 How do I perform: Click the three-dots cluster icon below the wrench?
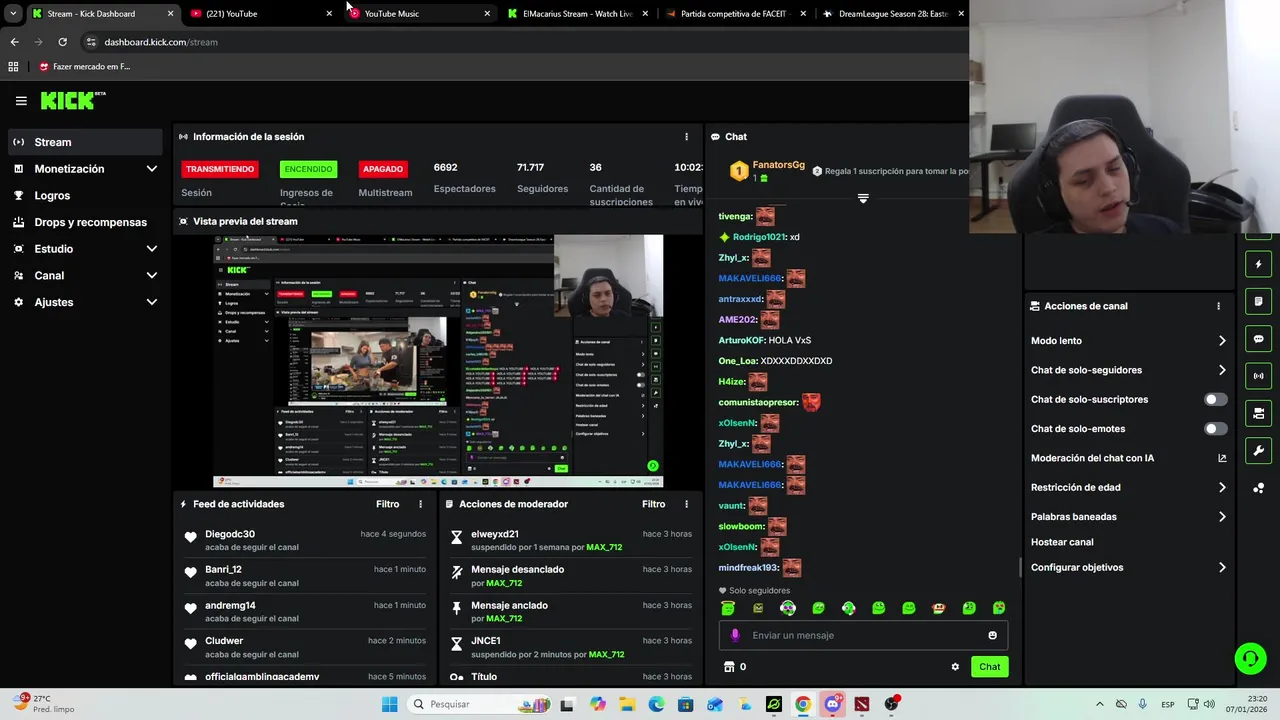pos(1258,488)
